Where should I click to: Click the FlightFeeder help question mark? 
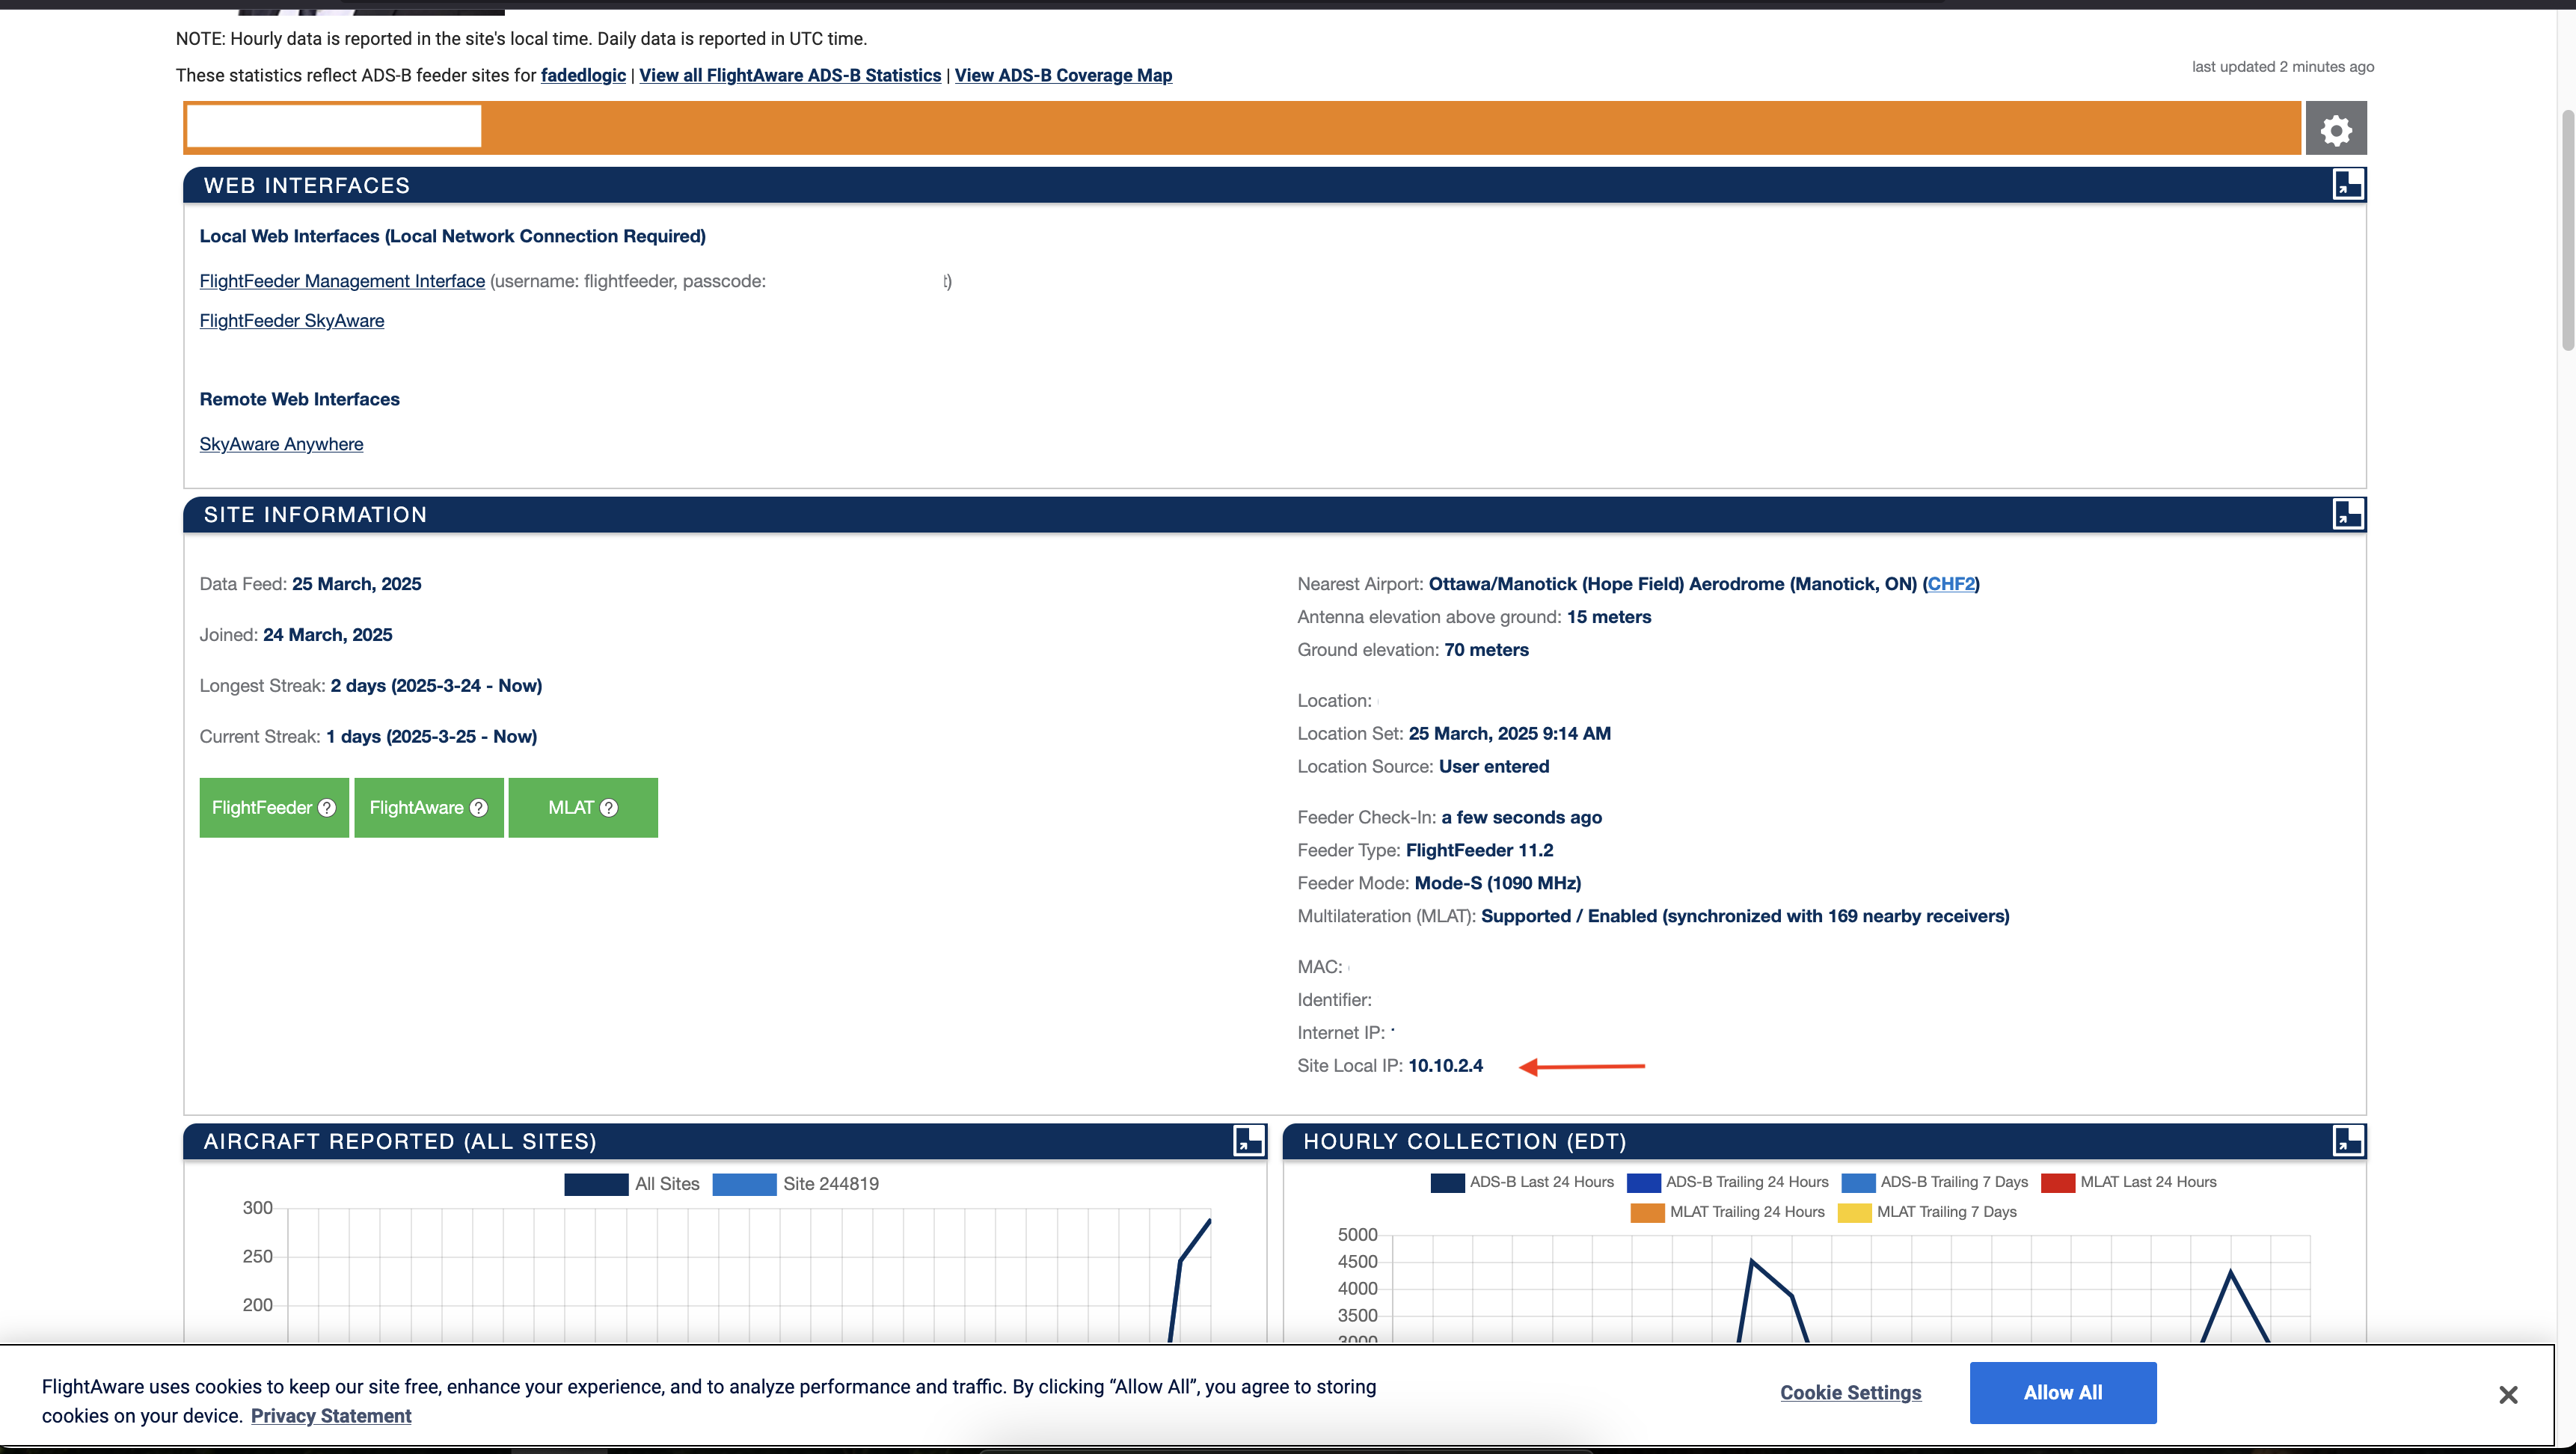(327, 808)
